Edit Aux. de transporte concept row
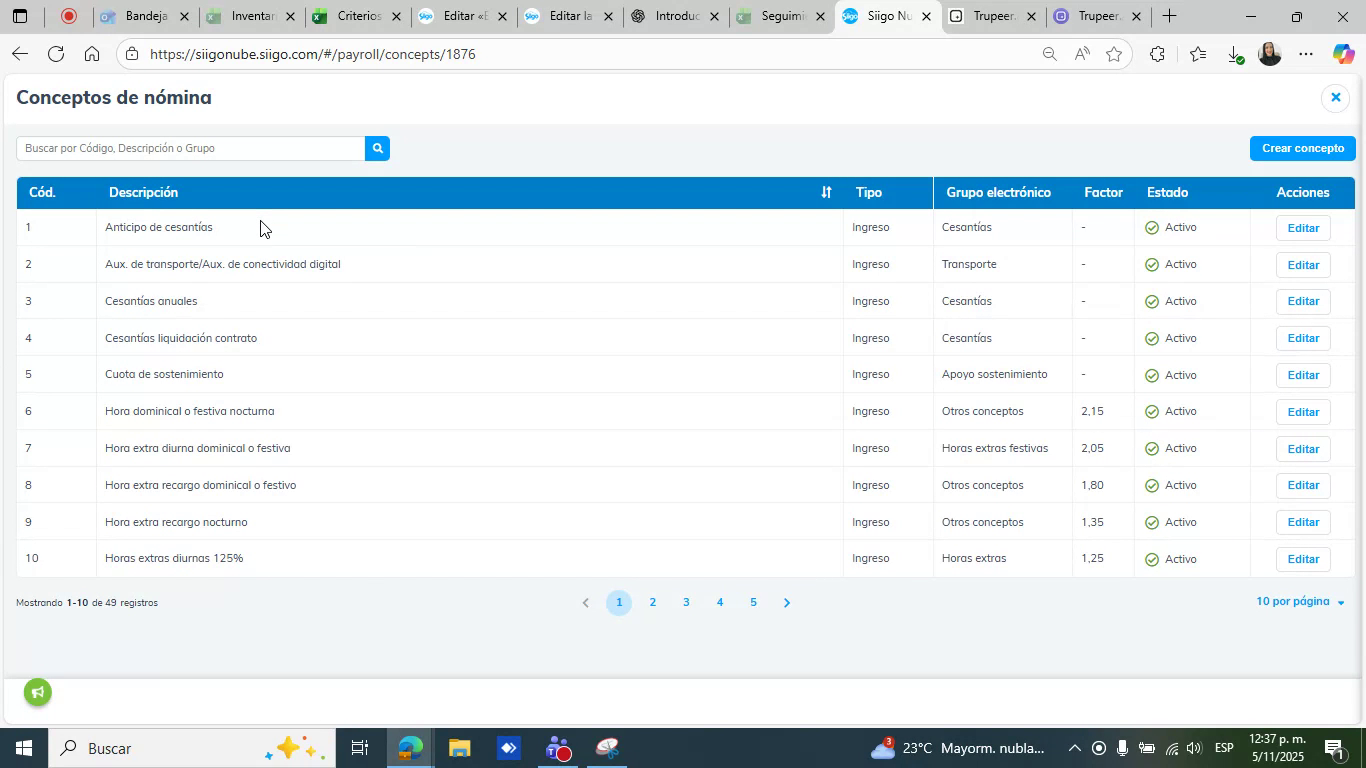The image size is (1366, 768). pos(1303,265)
